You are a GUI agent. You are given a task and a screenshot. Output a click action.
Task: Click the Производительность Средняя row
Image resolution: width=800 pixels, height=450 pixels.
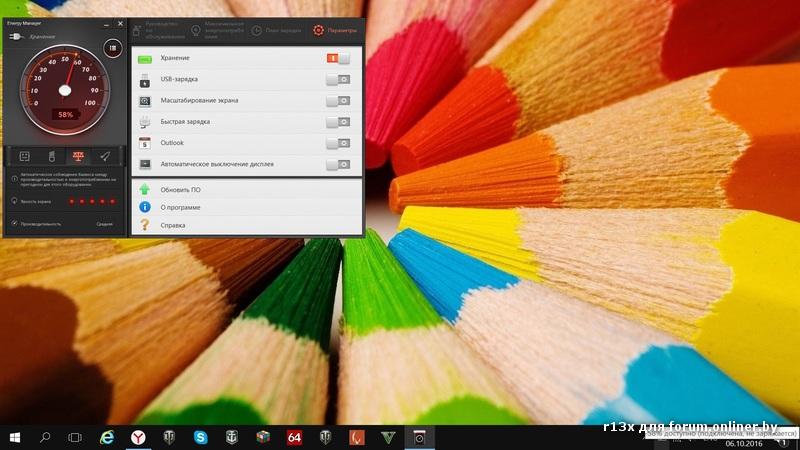(64, 224)
